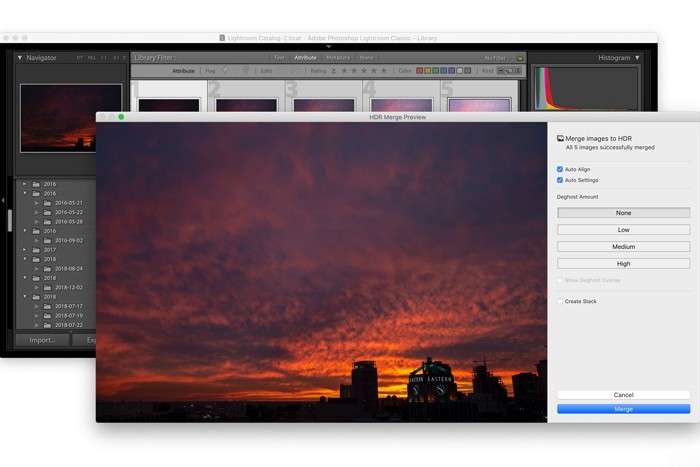Click the filter lock icon
Screen dimensions: 700x467
tap(520, 58)
